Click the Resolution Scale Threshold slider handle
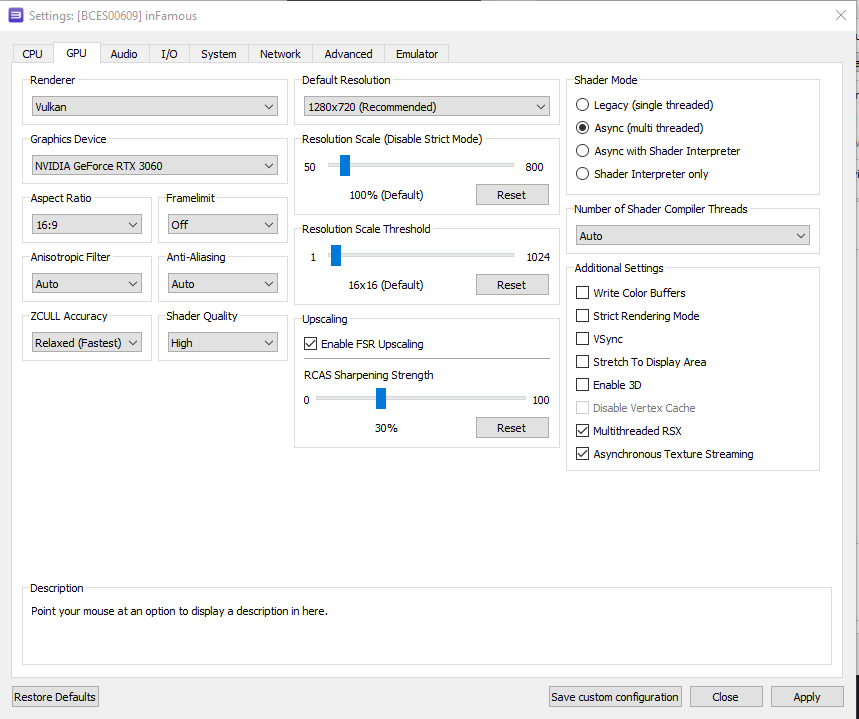The height and width of the screenshot is (719, 859). point(336,255)
